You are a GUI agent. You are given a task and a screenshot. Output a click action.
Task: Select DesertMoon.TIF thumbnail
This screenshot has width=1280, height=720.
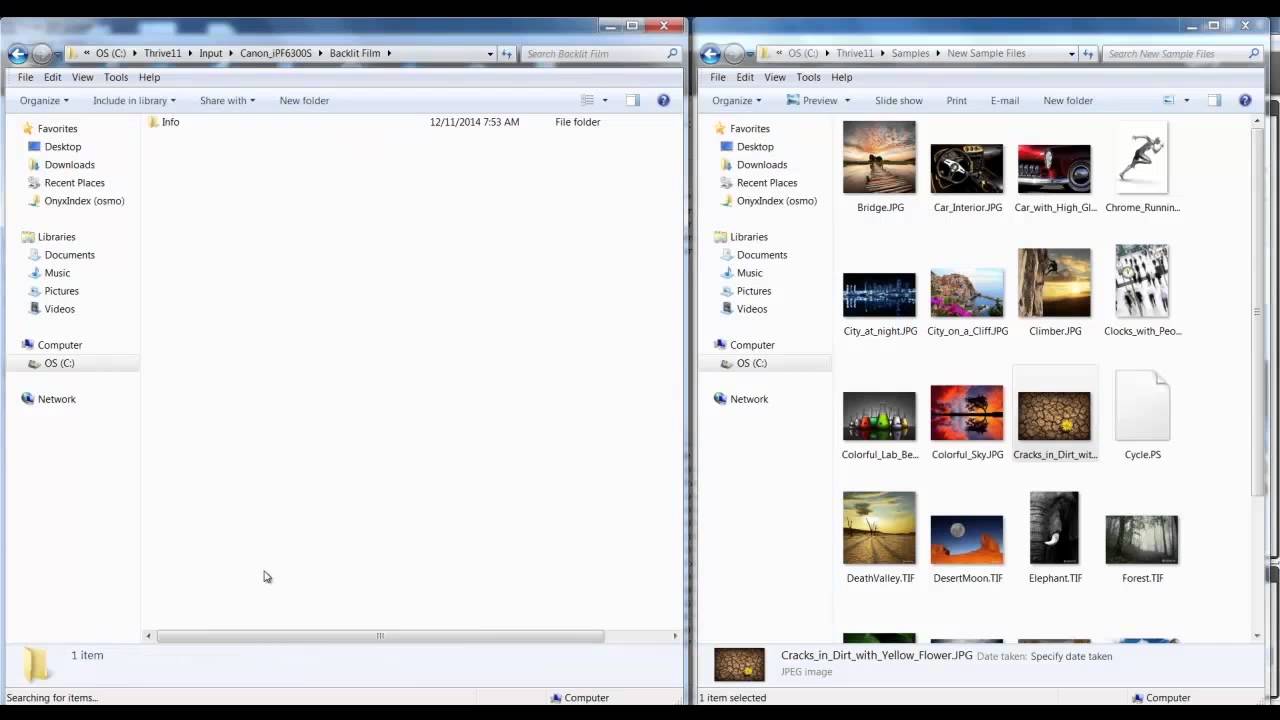[x=966, y=540]
